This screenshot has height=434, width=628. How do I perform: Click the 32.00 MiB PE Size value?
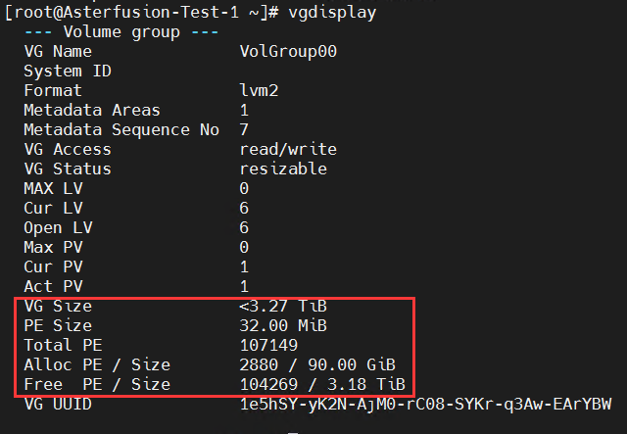282,325
